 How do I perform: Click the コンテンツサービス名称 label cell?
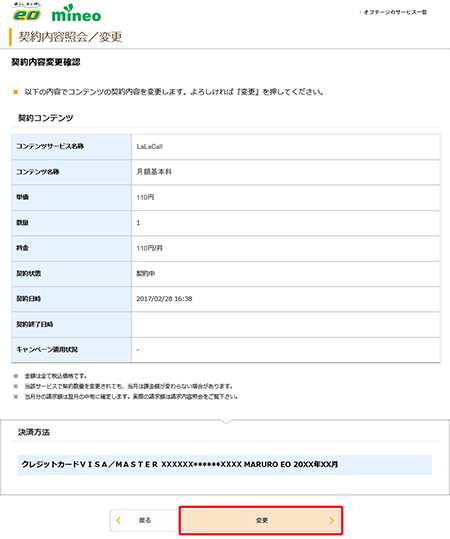(x=72, y=147)
